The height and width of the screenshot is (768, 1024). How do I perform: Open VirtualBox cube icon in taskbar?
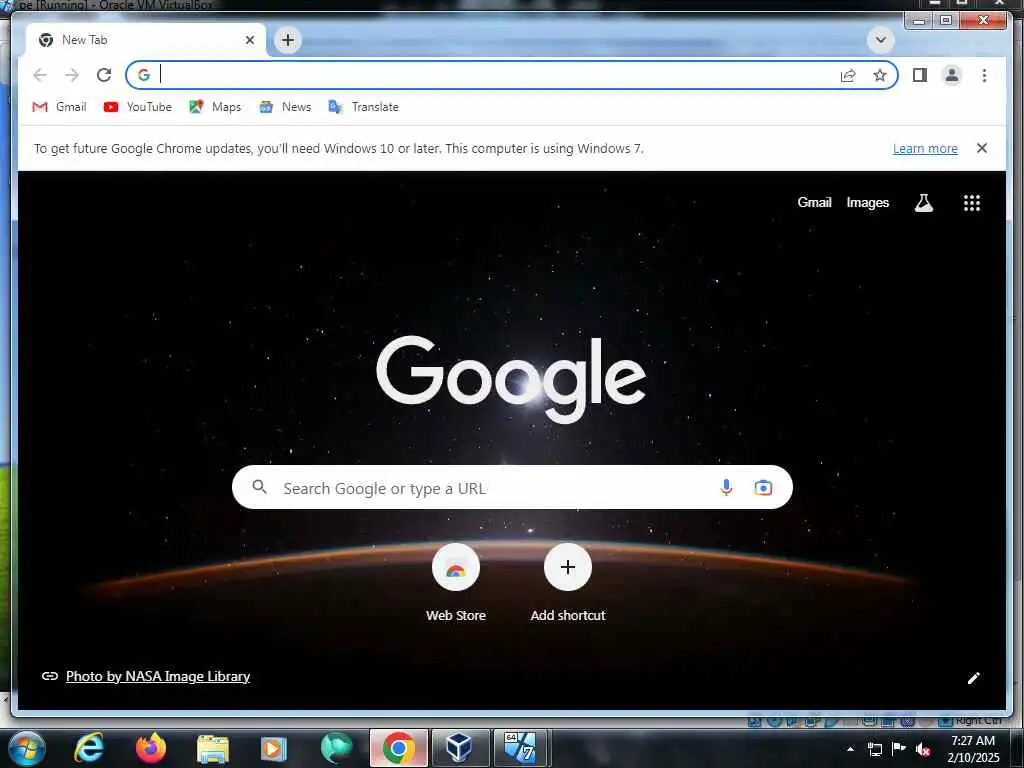459,748
